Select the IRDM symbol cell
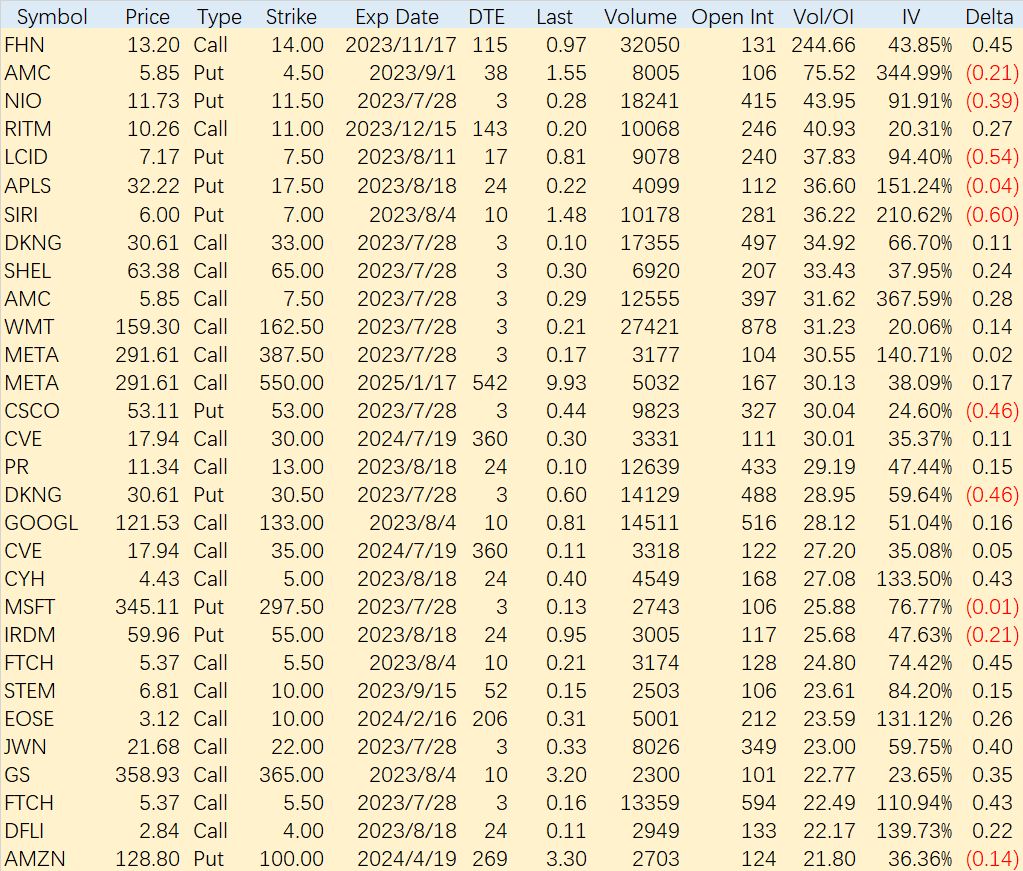 tap(29, 635)
